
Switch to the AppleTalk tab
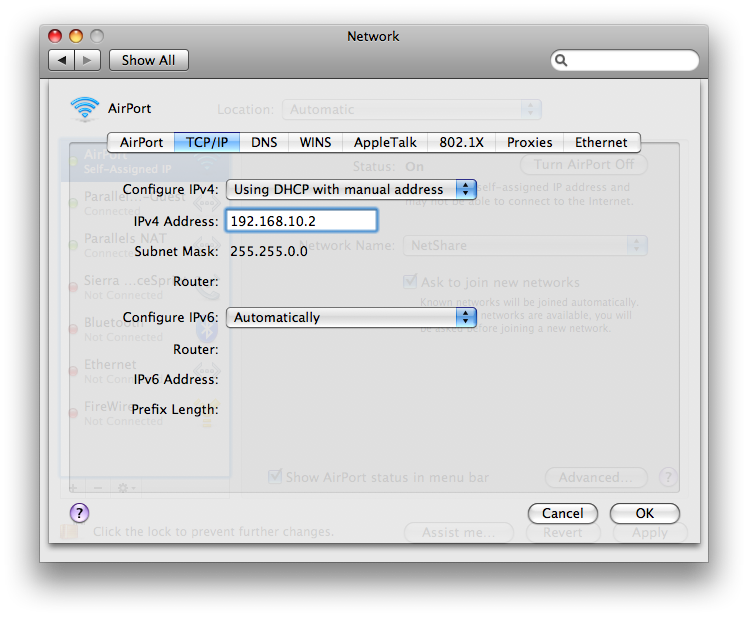tap(385, 142)
